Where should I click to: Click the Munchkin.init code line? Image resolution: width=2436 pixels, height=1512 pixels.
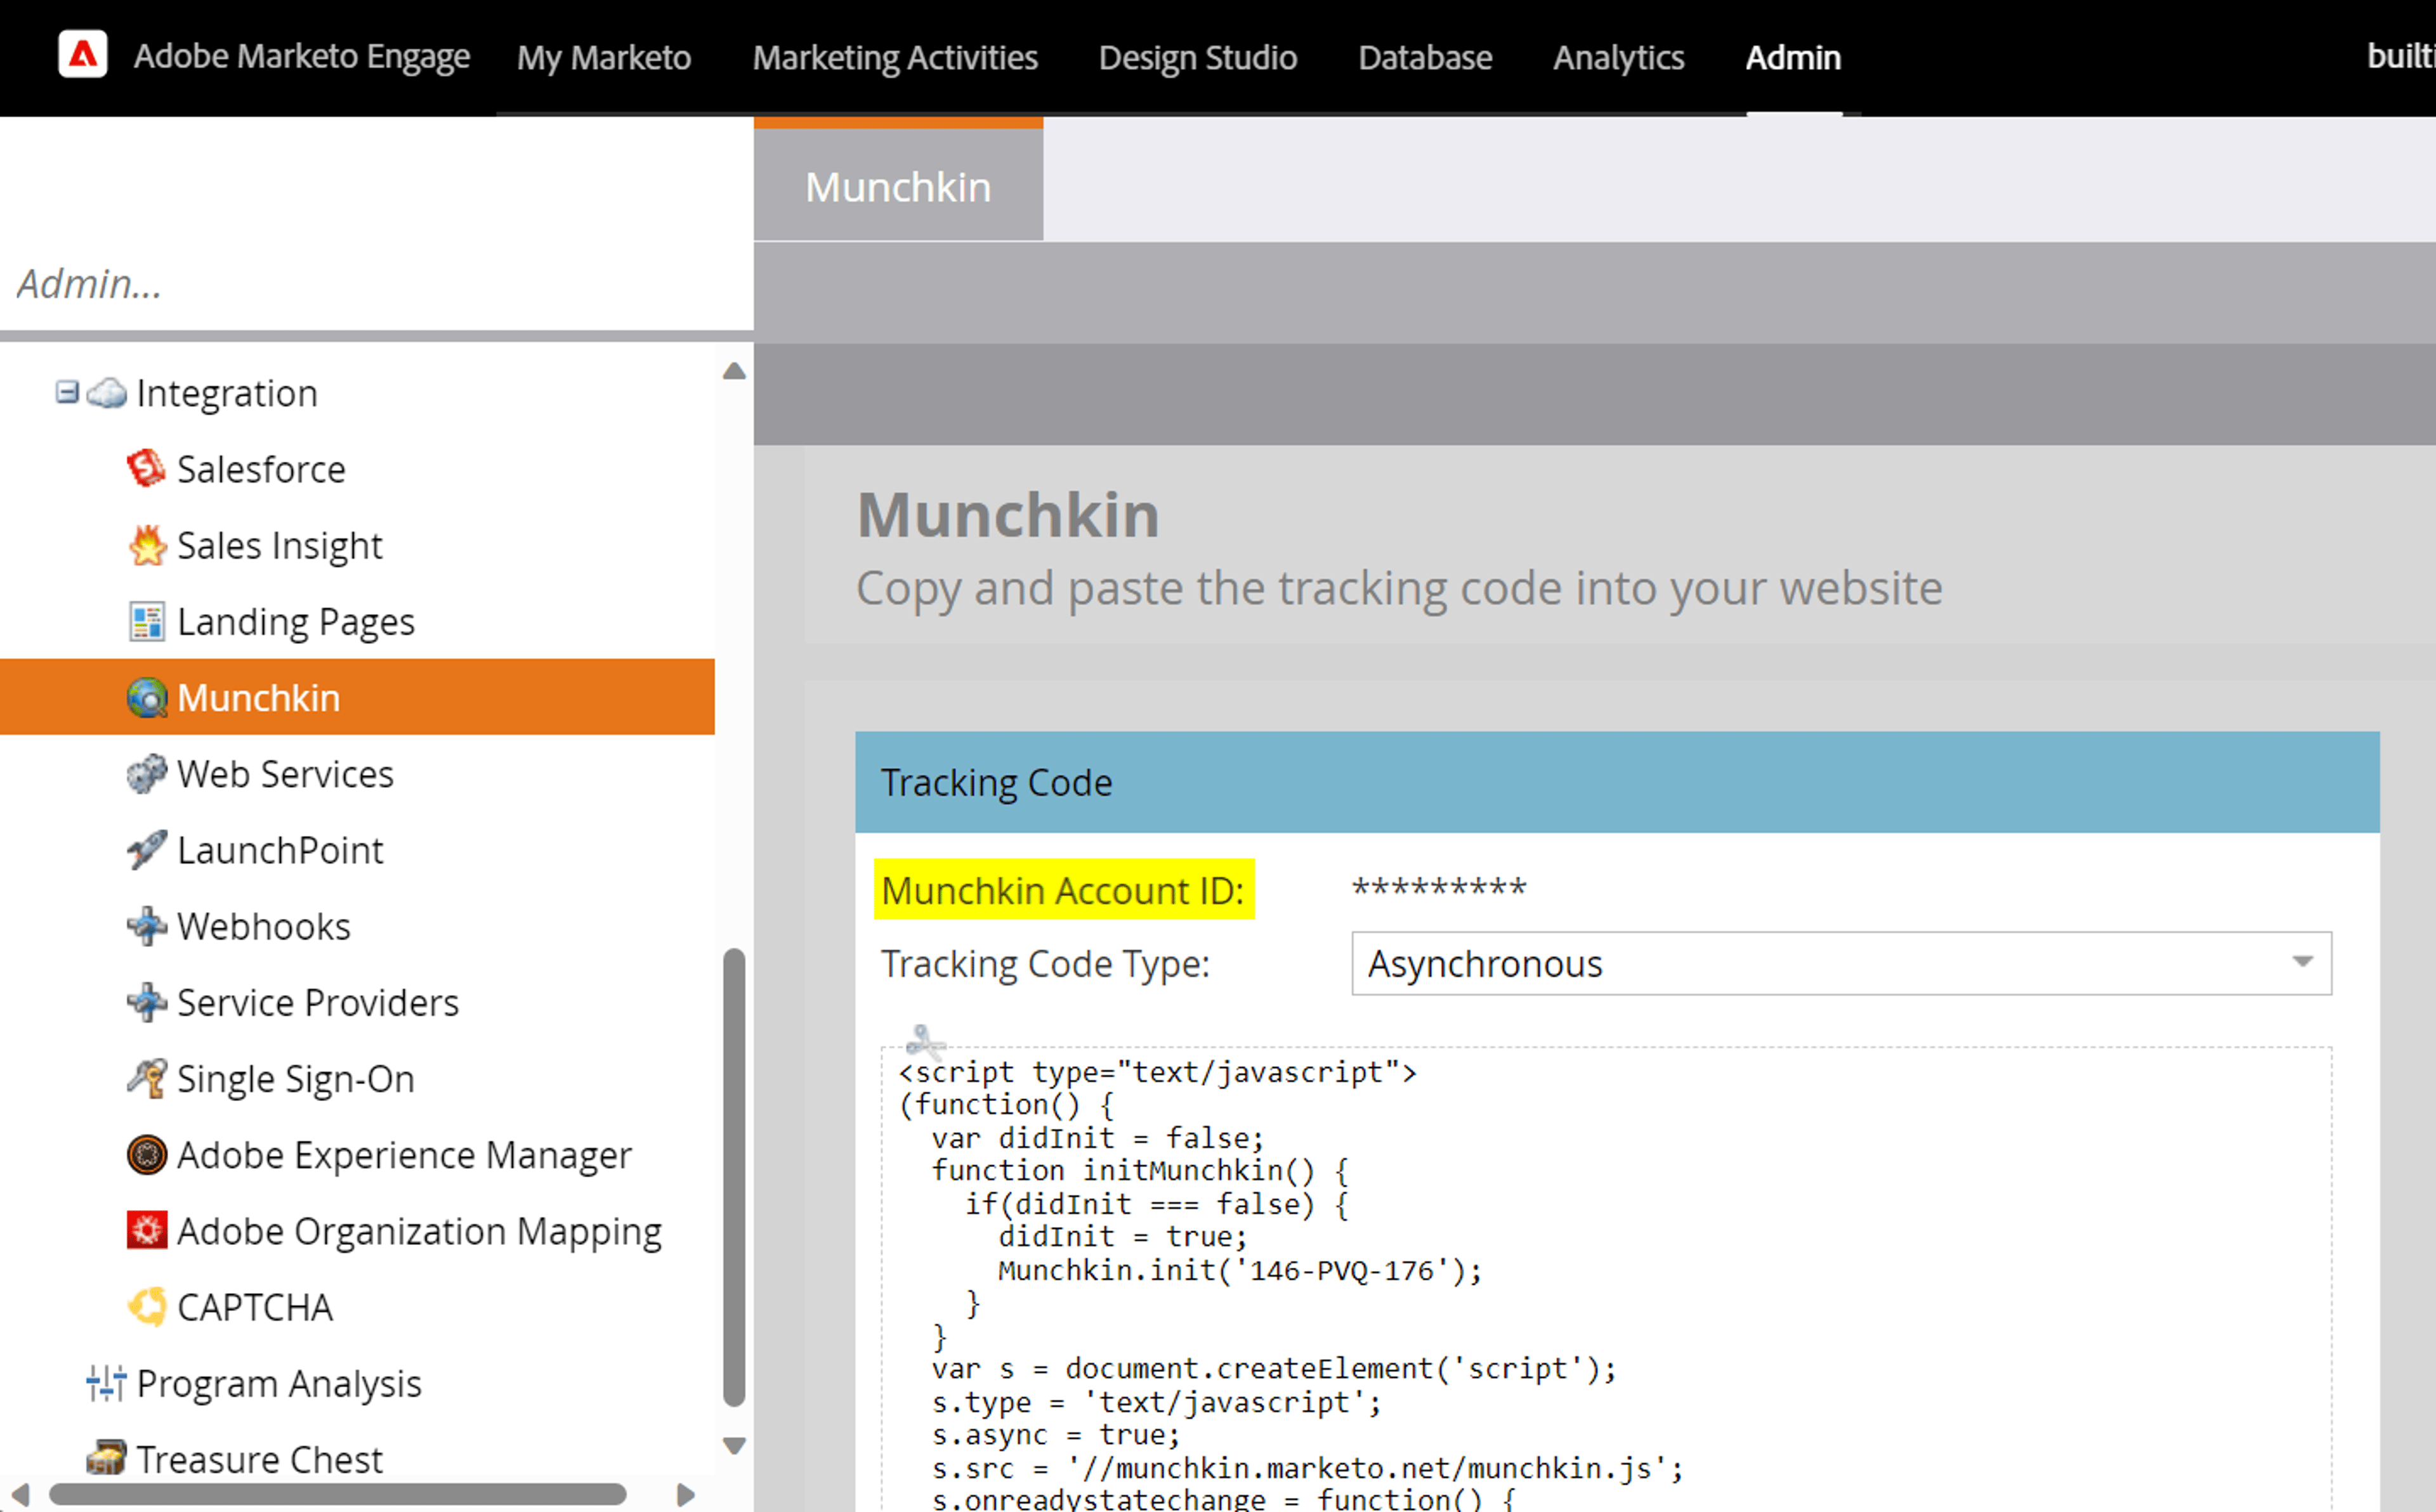coord(1240,1270)
